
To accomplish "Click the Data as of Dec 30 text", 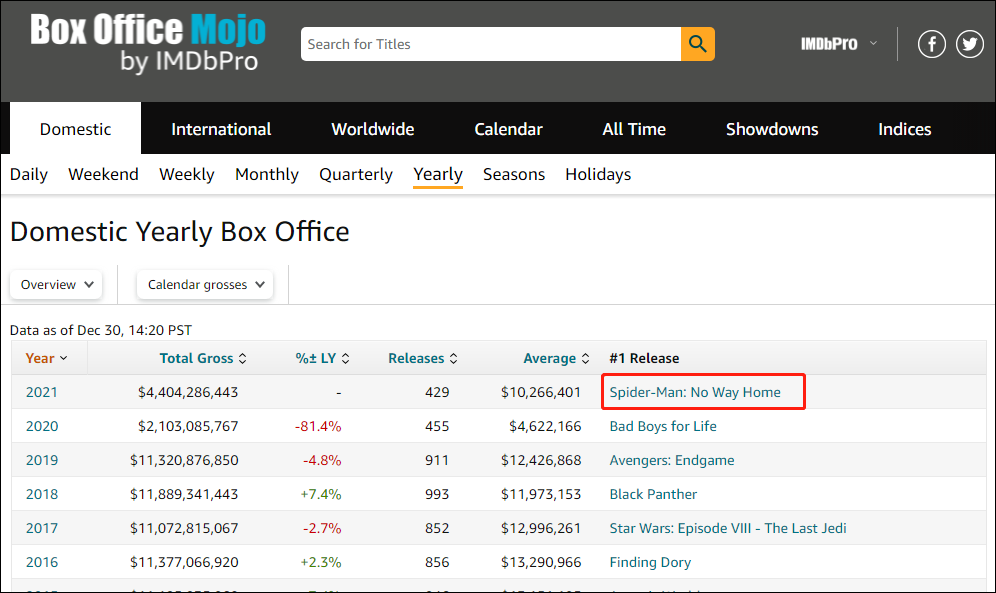I will (100, 330).
